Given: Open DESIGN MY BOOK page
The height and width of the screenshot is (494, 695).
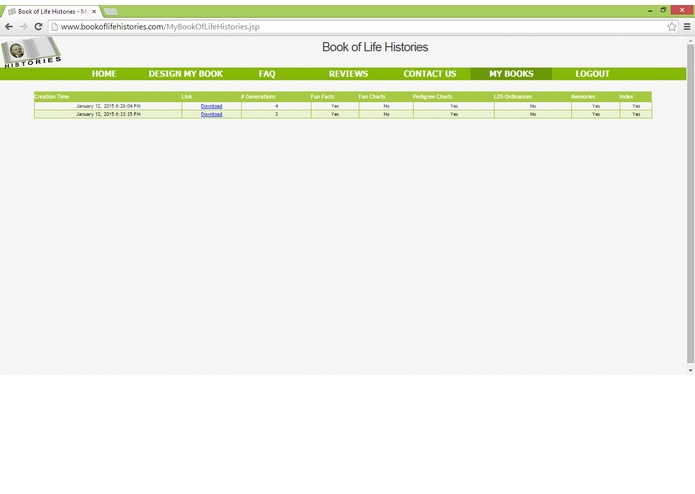Looking at the screenshot, I should (x=186, y=74).
